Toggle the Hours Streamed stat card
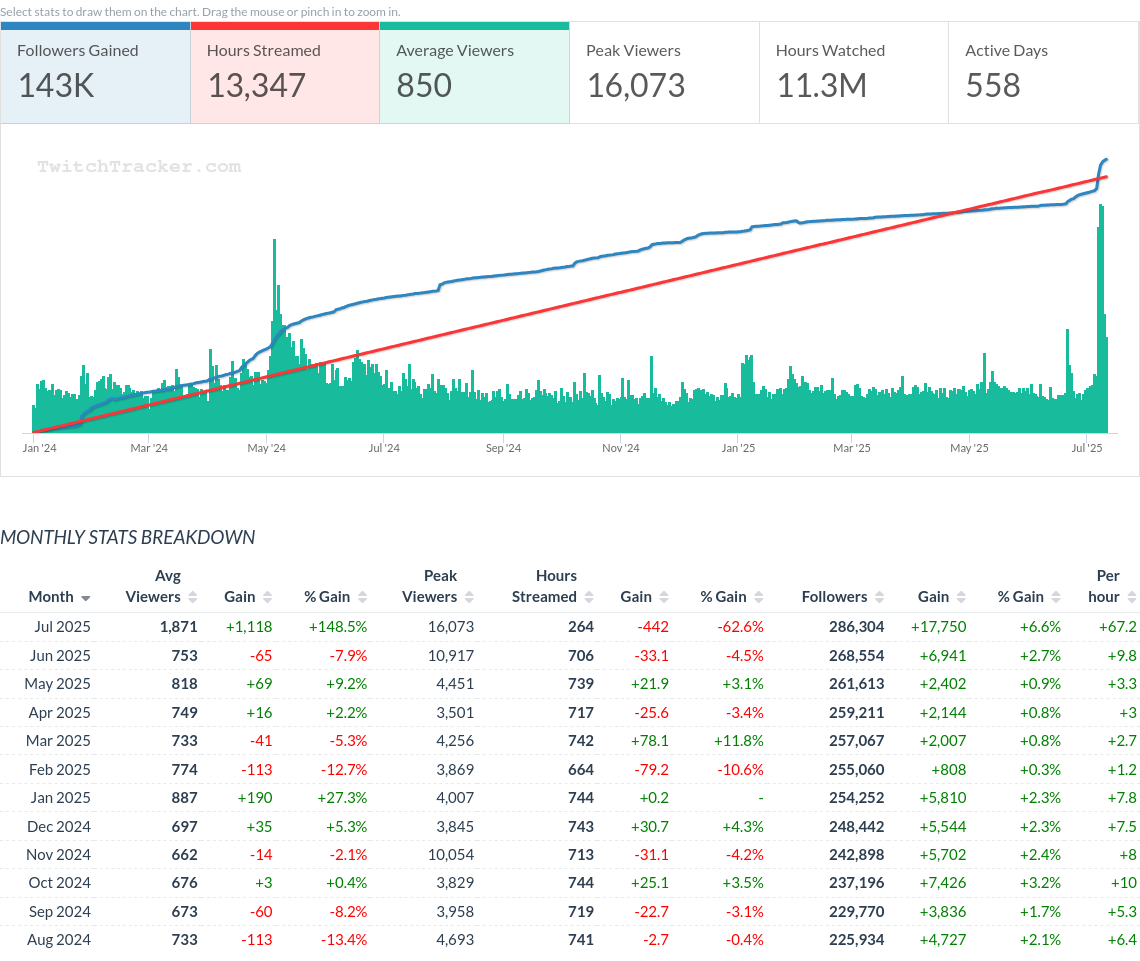The image size is (1140, 961). coord(285,73)
